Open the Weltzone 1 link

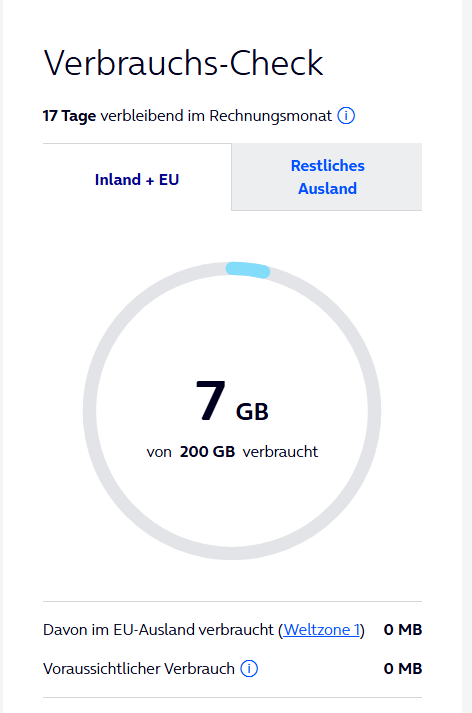pos(321,629)
